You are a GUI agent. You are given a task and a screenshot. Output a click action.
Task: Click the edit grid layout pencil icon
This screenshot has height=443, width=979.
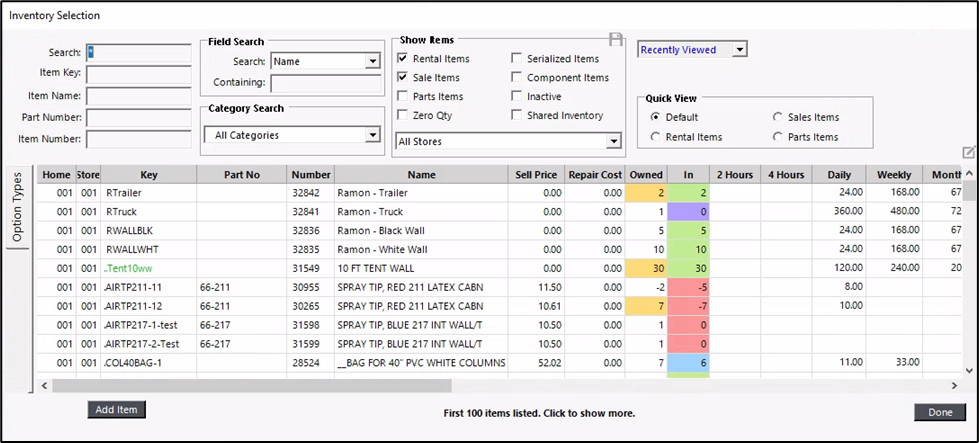pos(968,152)
